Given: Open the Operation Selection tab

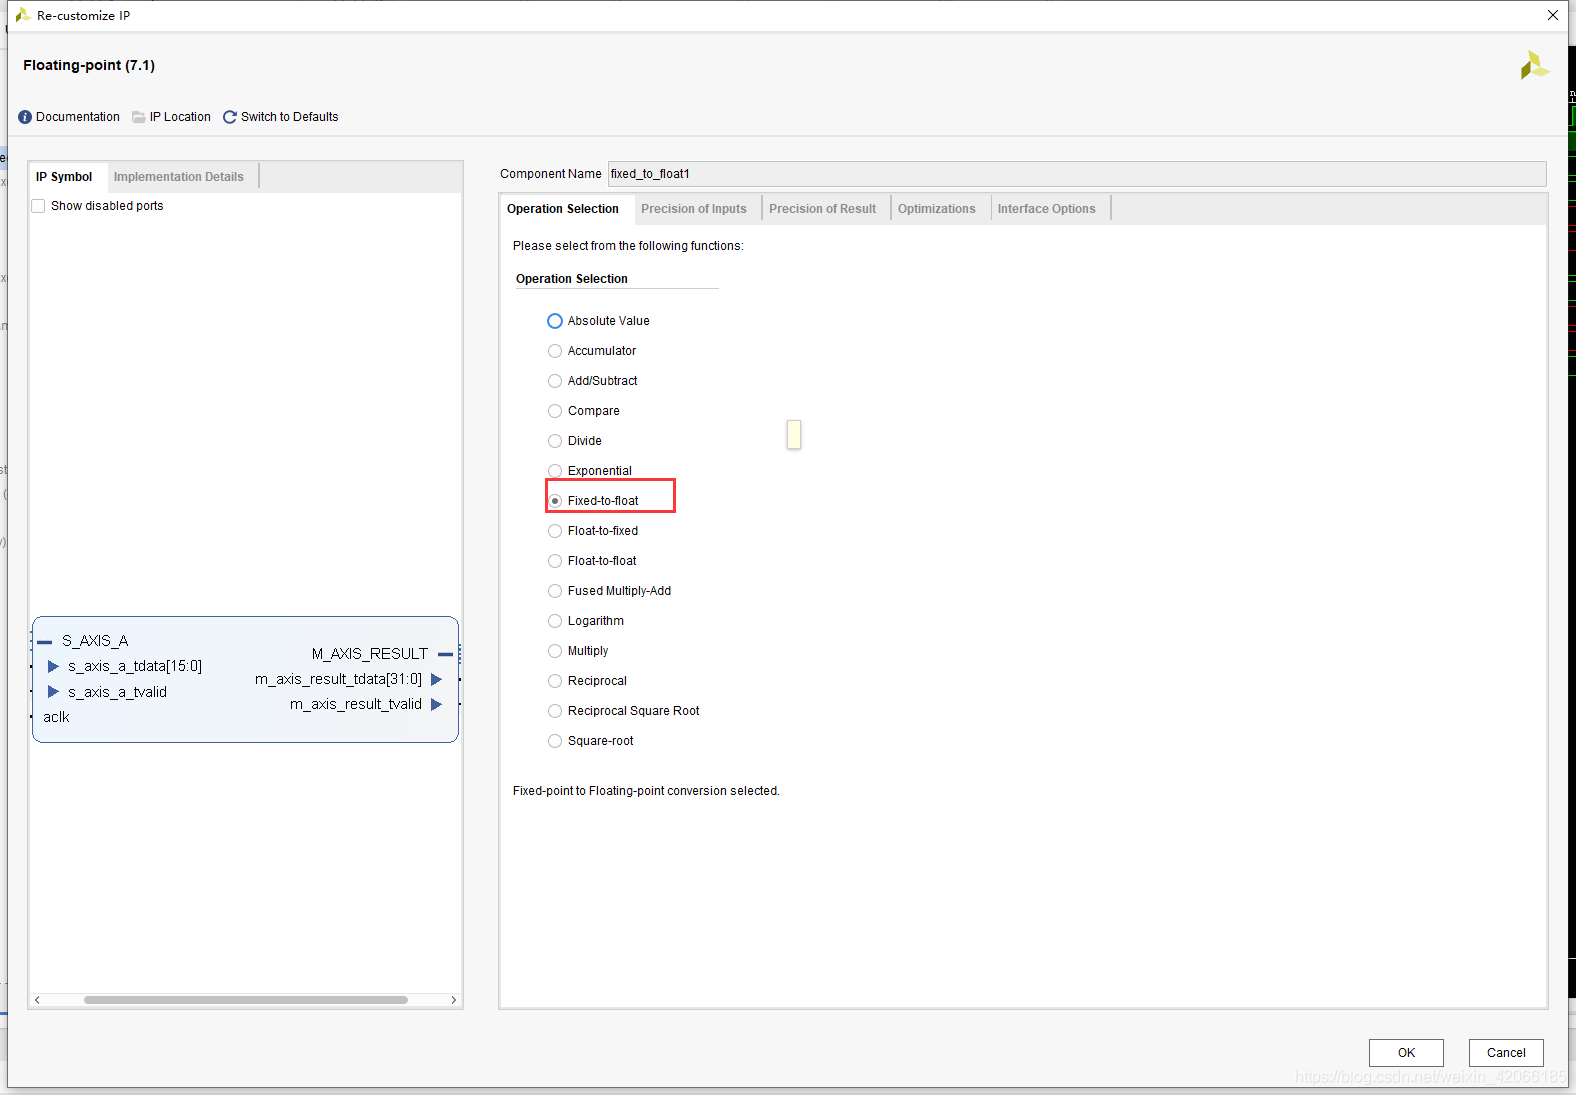Looking at the screenshot, I should click(x=563, y=209).
